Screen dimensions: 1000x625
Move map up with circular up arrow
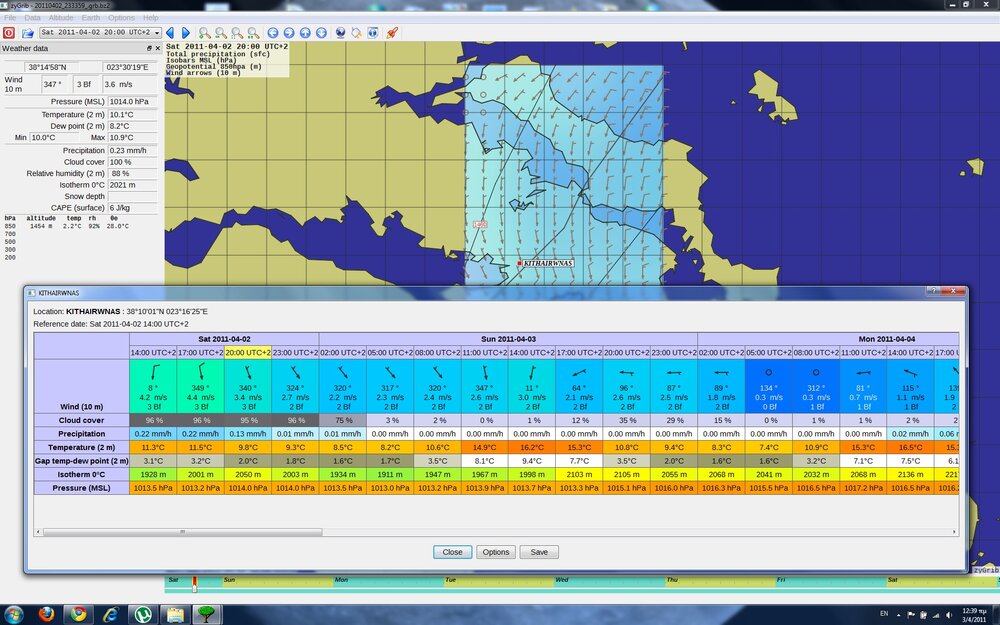[306, 33]
